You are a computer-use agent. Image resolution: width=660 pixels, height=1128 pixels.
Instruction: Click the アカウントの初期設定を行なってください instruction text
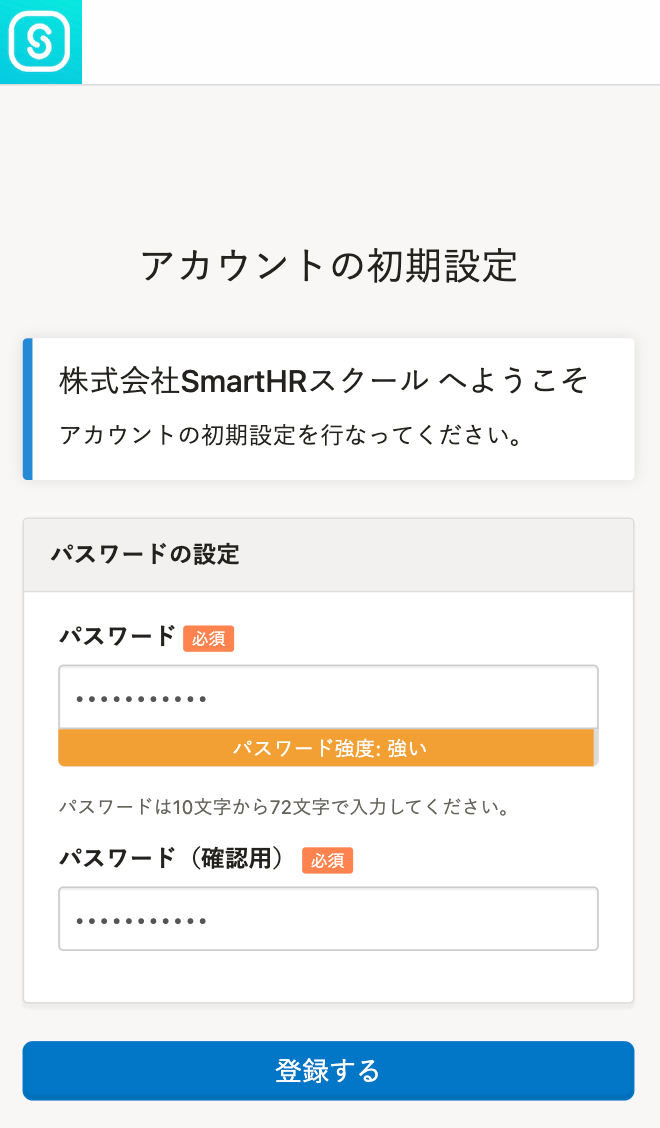pyautogui.click(x=291, y=436)
